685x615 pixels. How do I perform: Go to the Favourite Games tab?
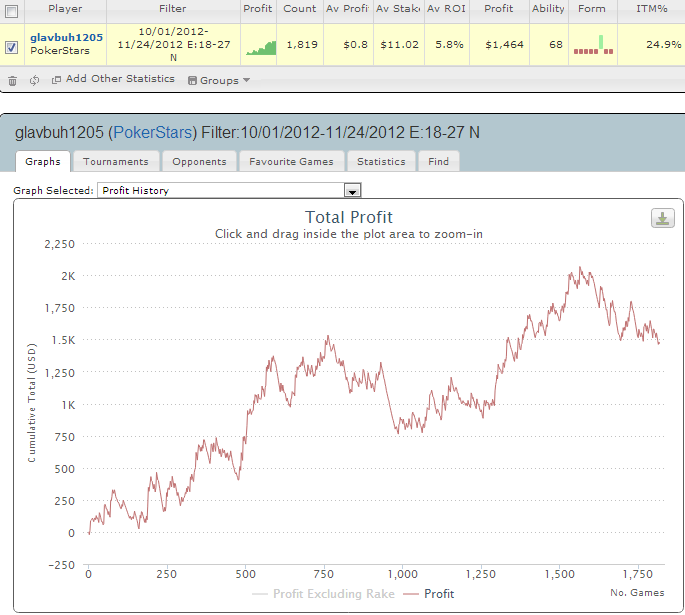292,161
